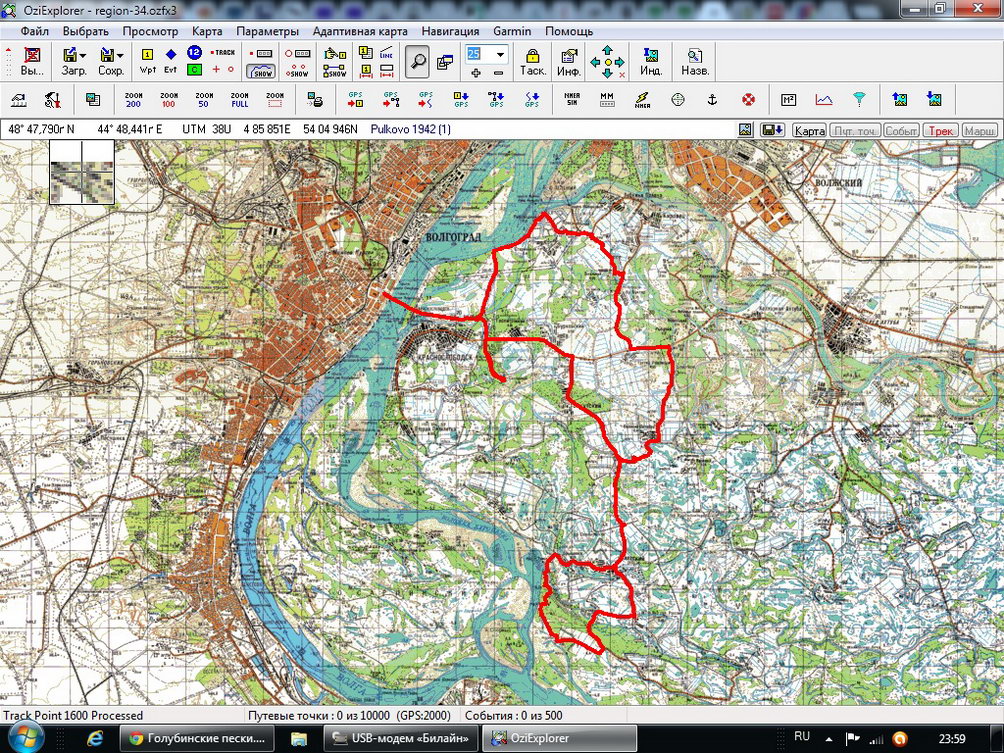Click the Вы... exit toolbar icon
Screen dimensions: 1004x753
pyautogui.click(x=31, y=62)
